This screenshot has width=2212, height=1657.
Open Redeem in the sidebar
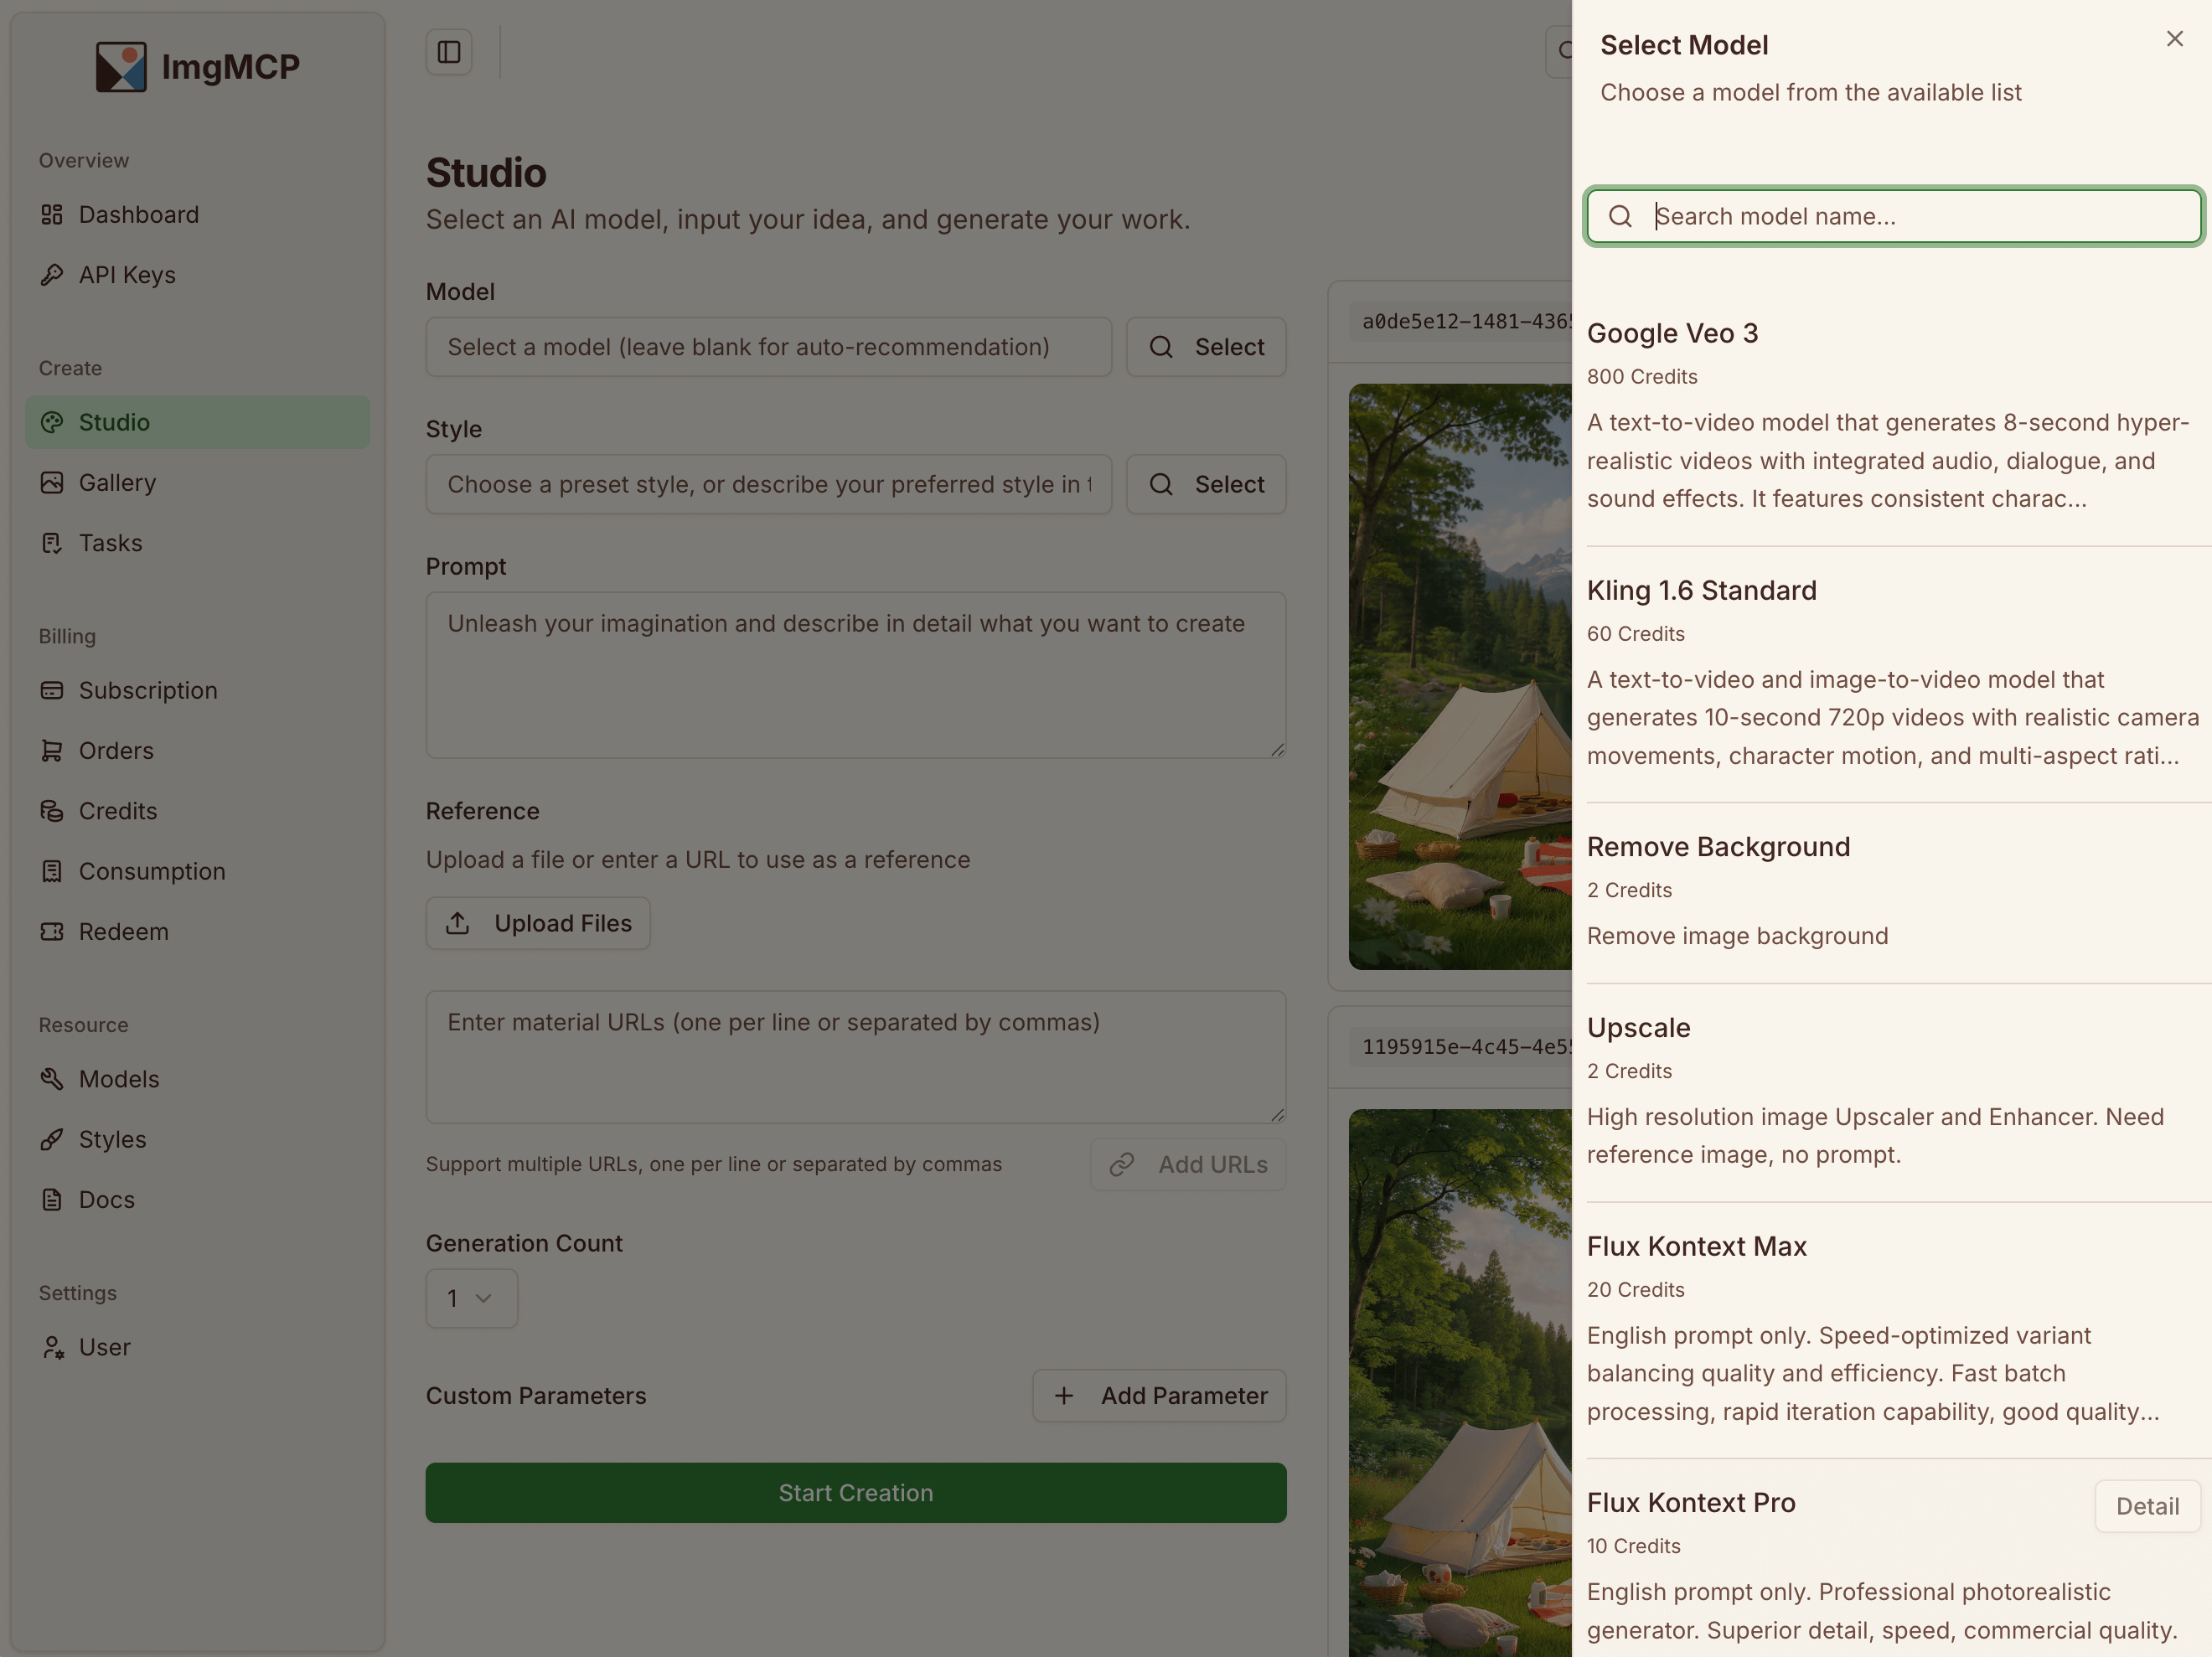(x=197, y=932)
